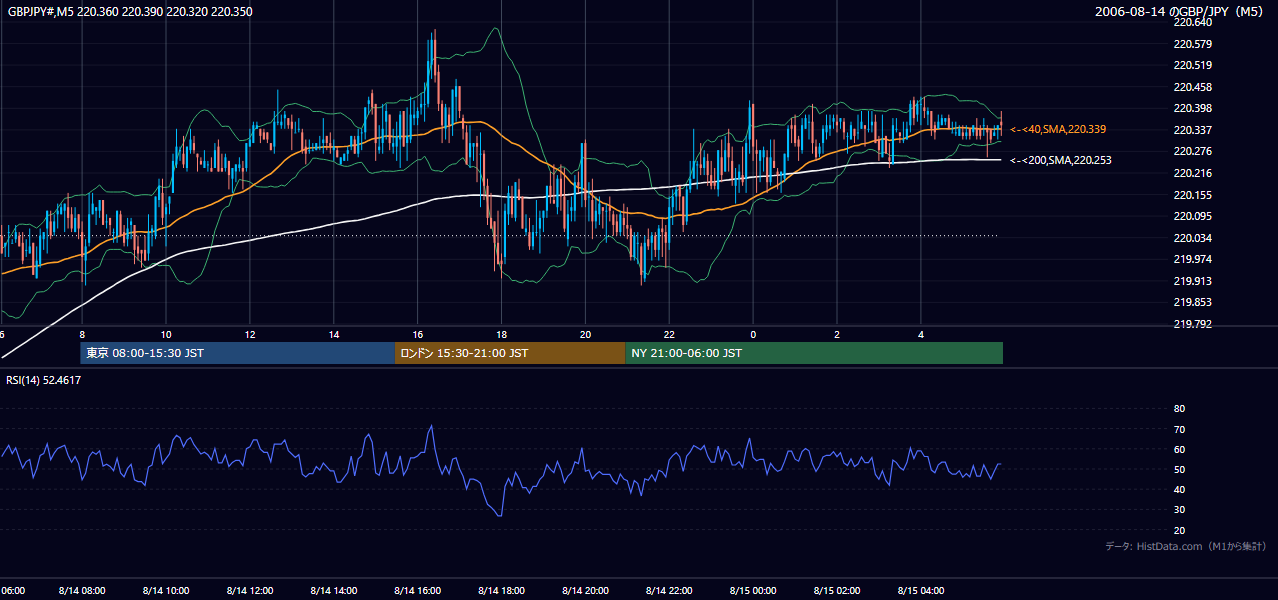Click hour label 12 on the price chart axis
Viewport: 1278px width, 600px height.
click(x=250, y=334)
